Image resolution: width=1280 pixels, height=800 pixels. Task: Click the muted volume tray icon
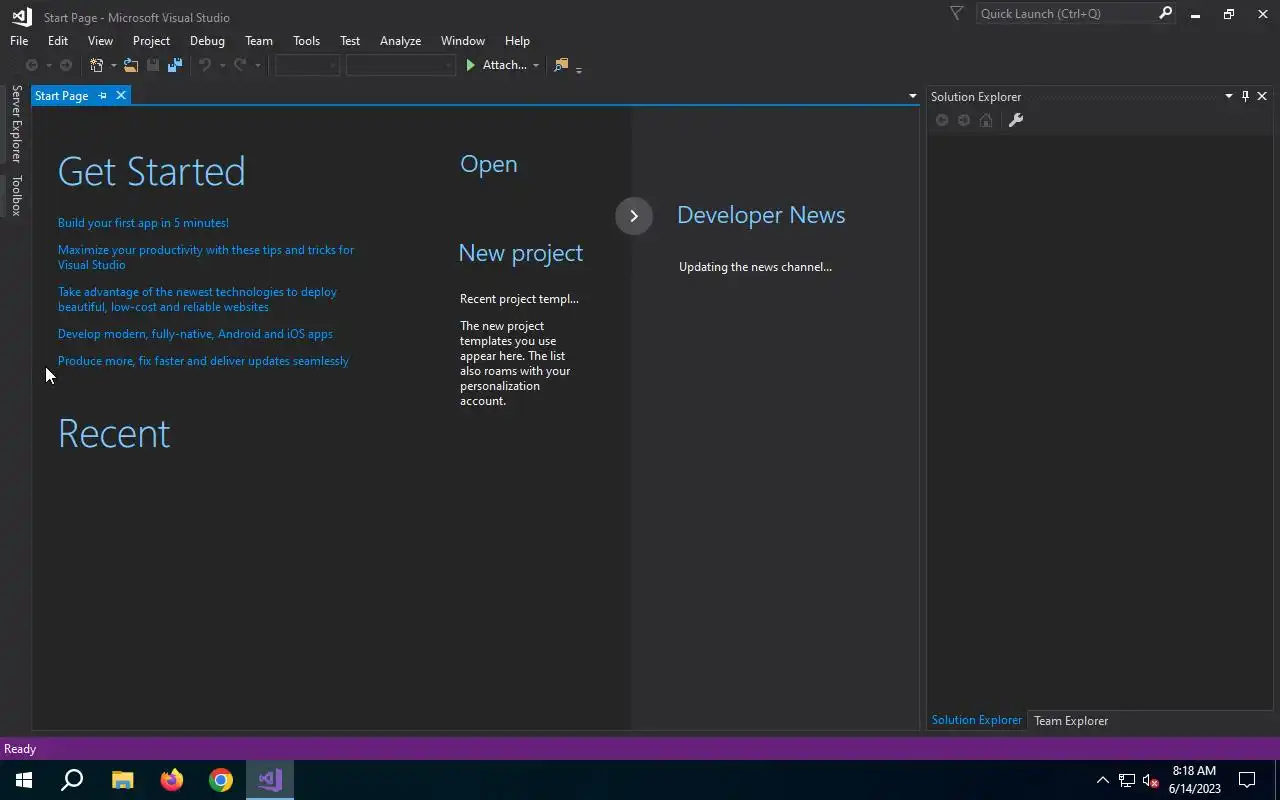coord(1151,780)
